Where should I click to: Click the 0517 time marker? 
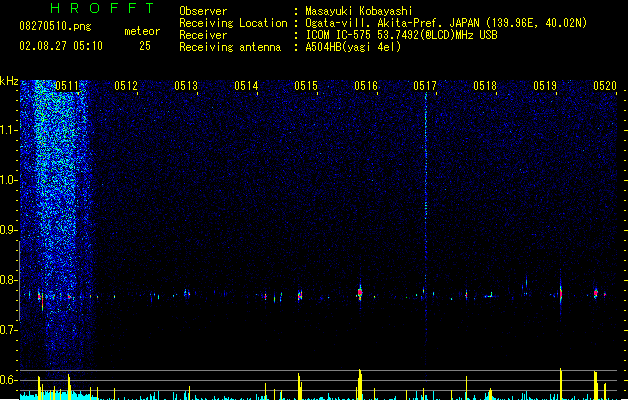pyautogui.click(x=425, y=86)
